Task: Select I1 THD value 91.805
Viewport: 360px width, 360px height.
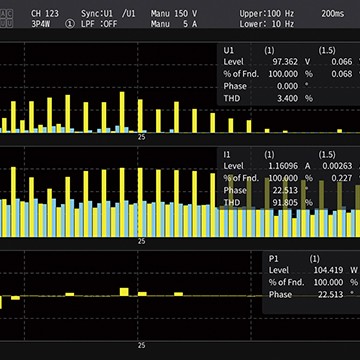Action: [x=286, y=202]
